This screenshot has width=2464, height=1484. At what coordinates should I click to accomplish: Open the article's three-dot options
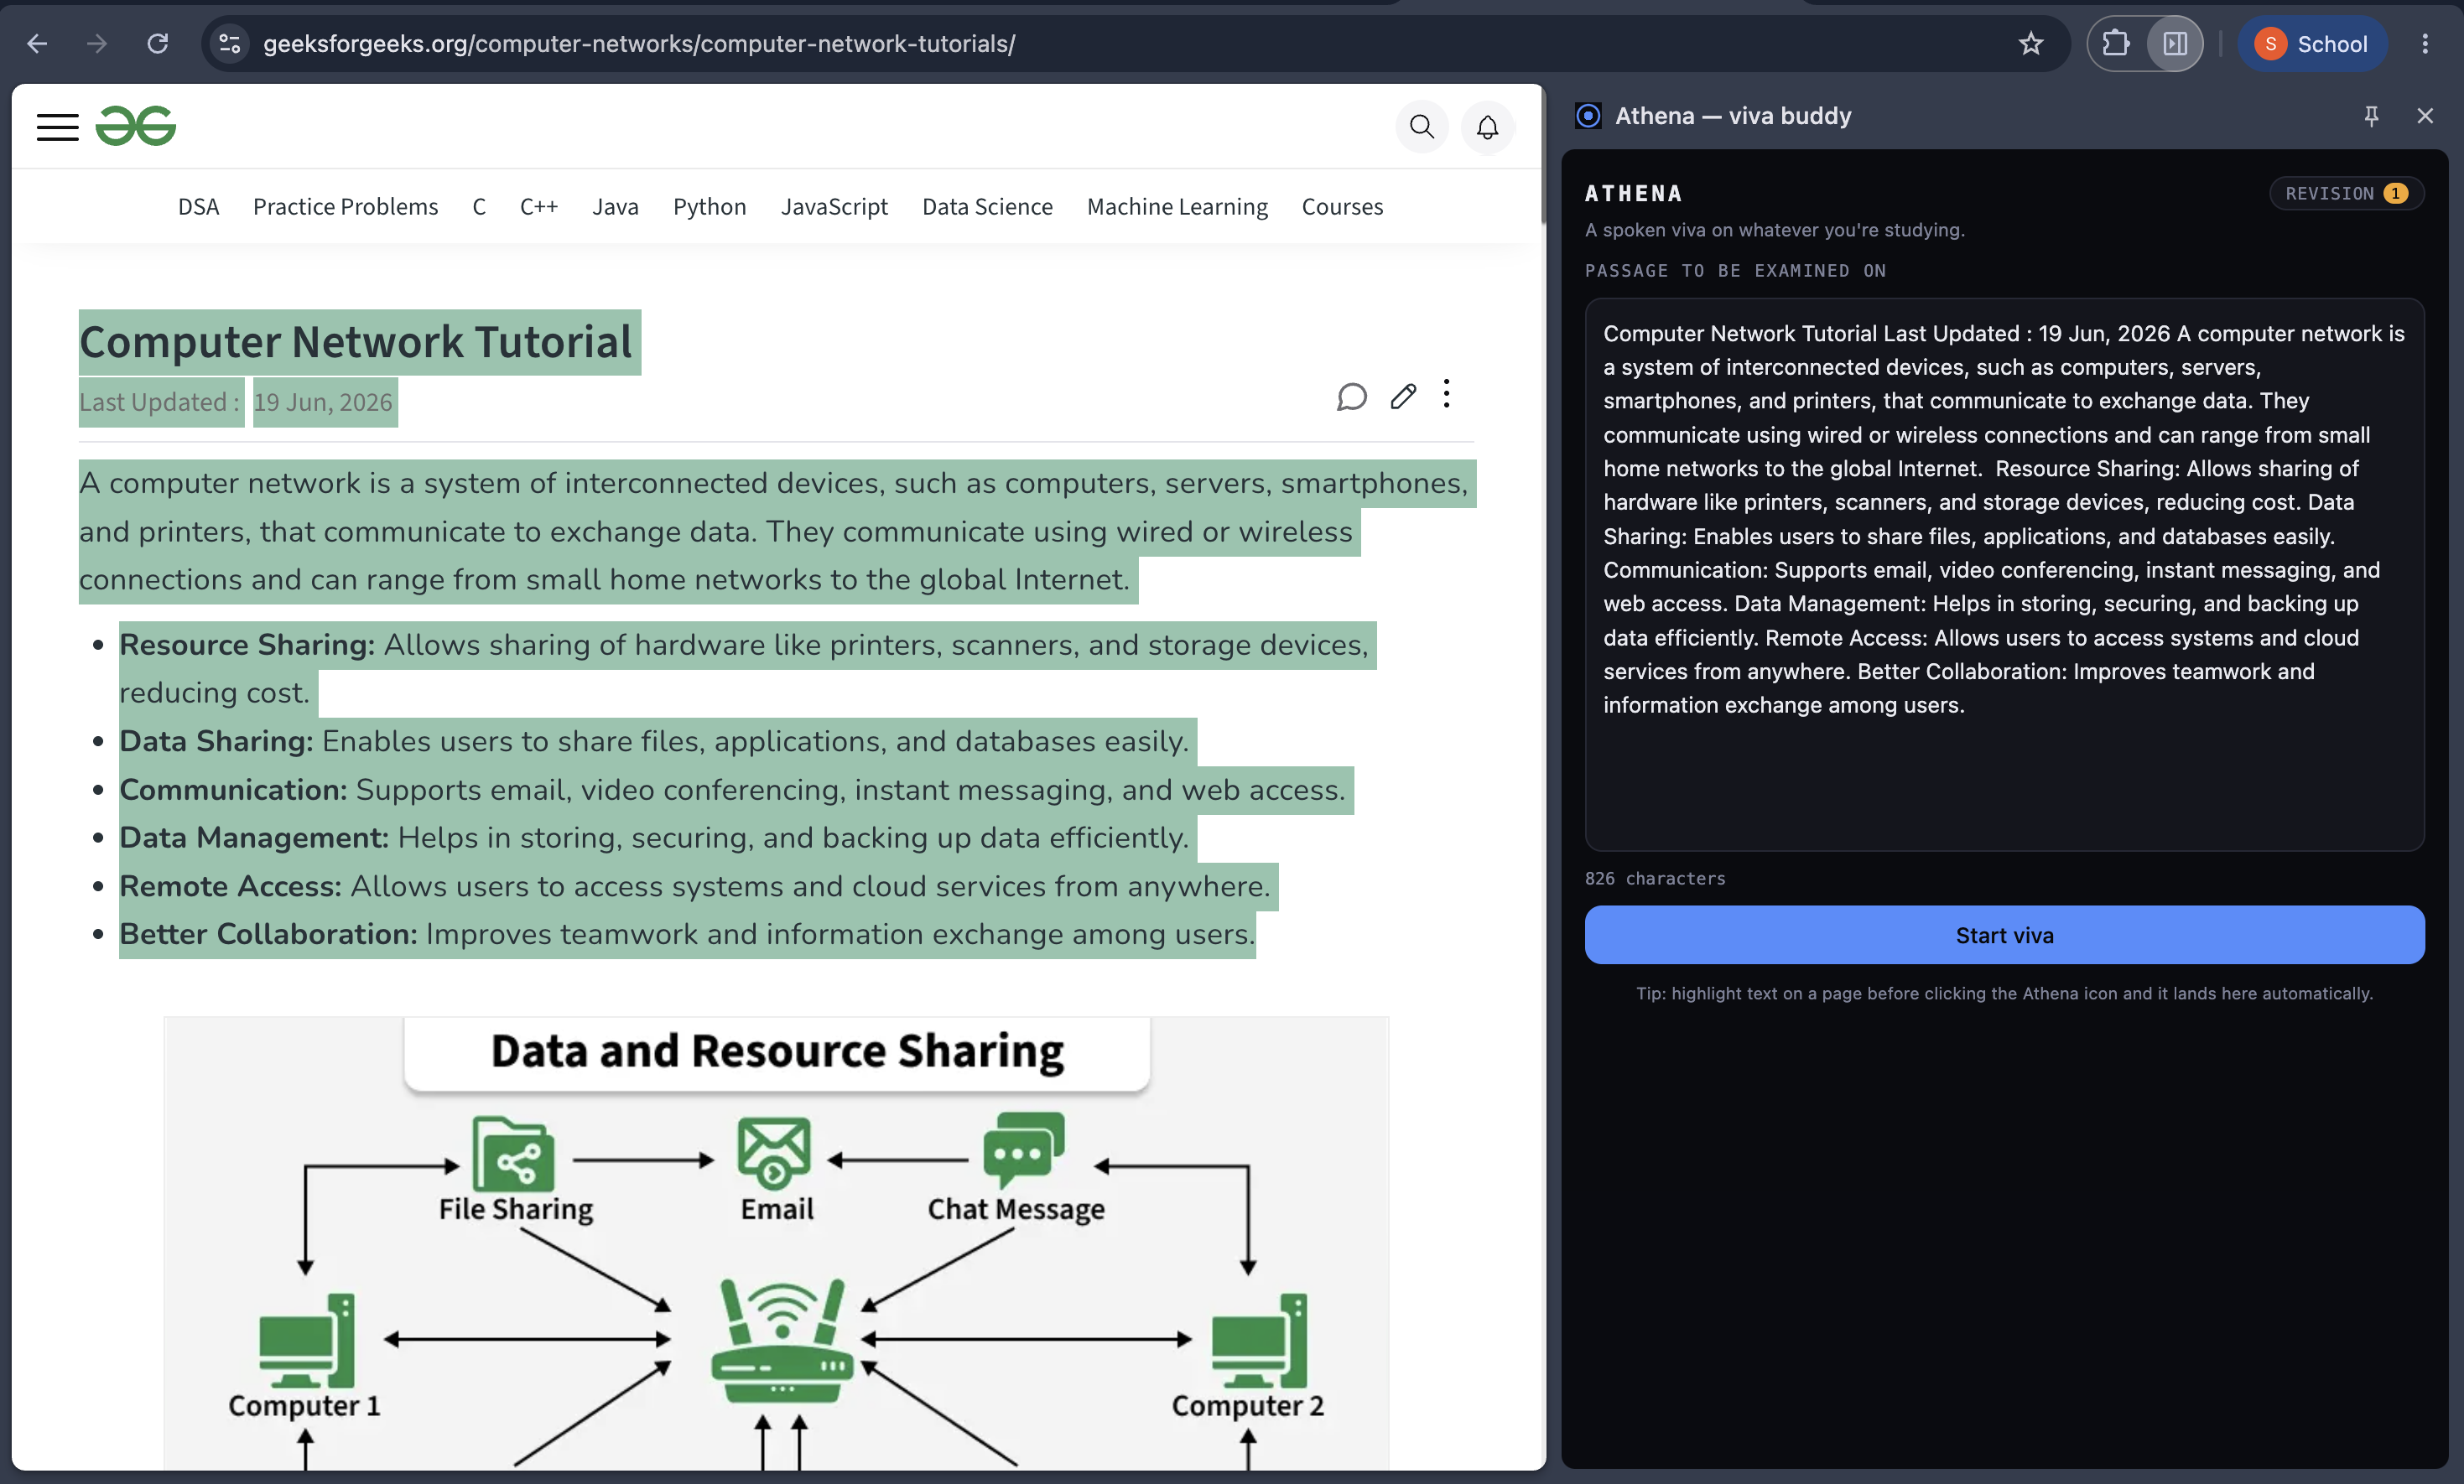point(1446,394)
